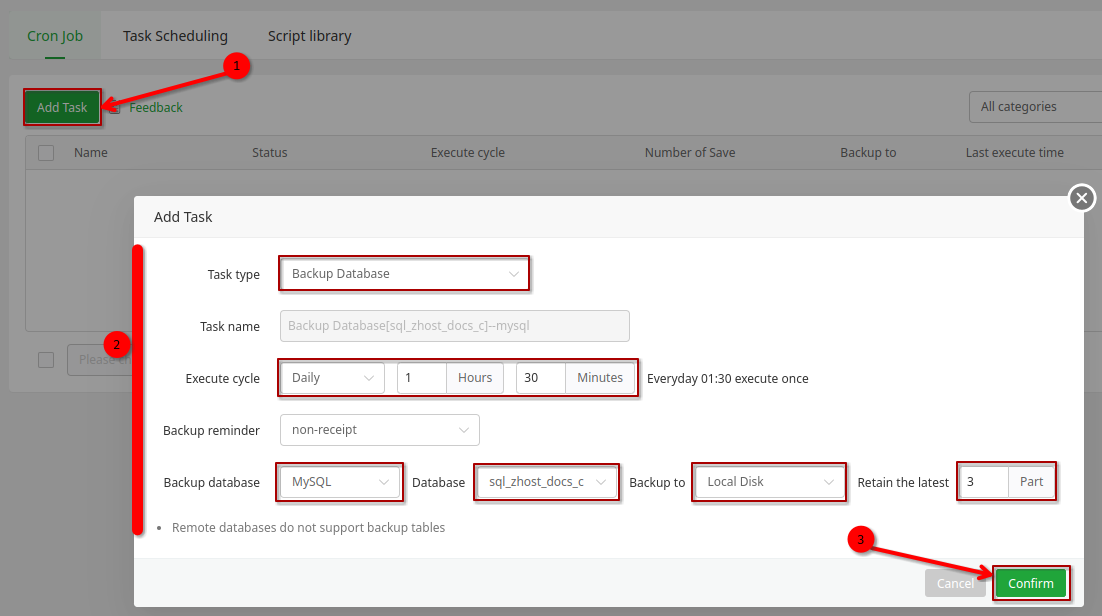
Task: Click the Retain the latest number field
Action: pyautogui.click(x=983, y=482)
